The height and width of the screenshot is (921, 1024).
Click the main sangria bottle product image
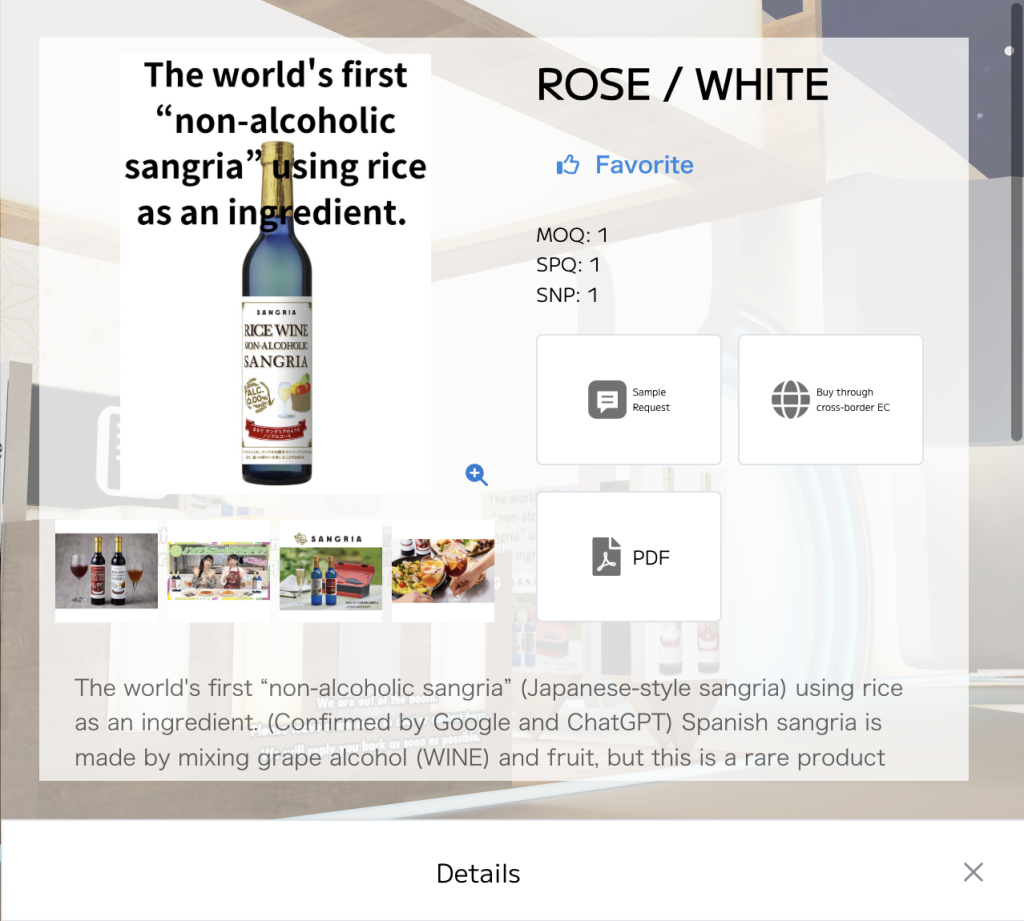(x=276, y=273)
